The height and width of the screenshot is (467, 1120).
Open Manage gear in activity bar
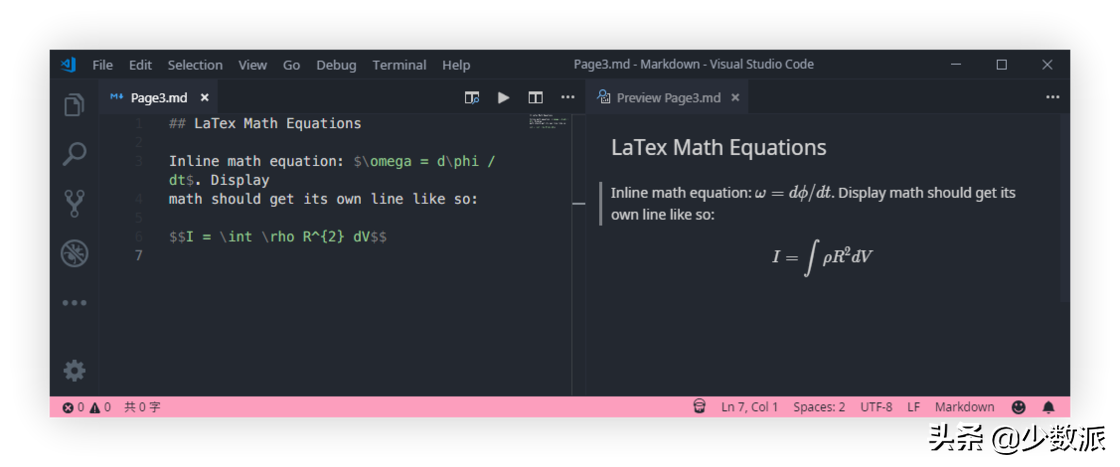pos(74,371)
